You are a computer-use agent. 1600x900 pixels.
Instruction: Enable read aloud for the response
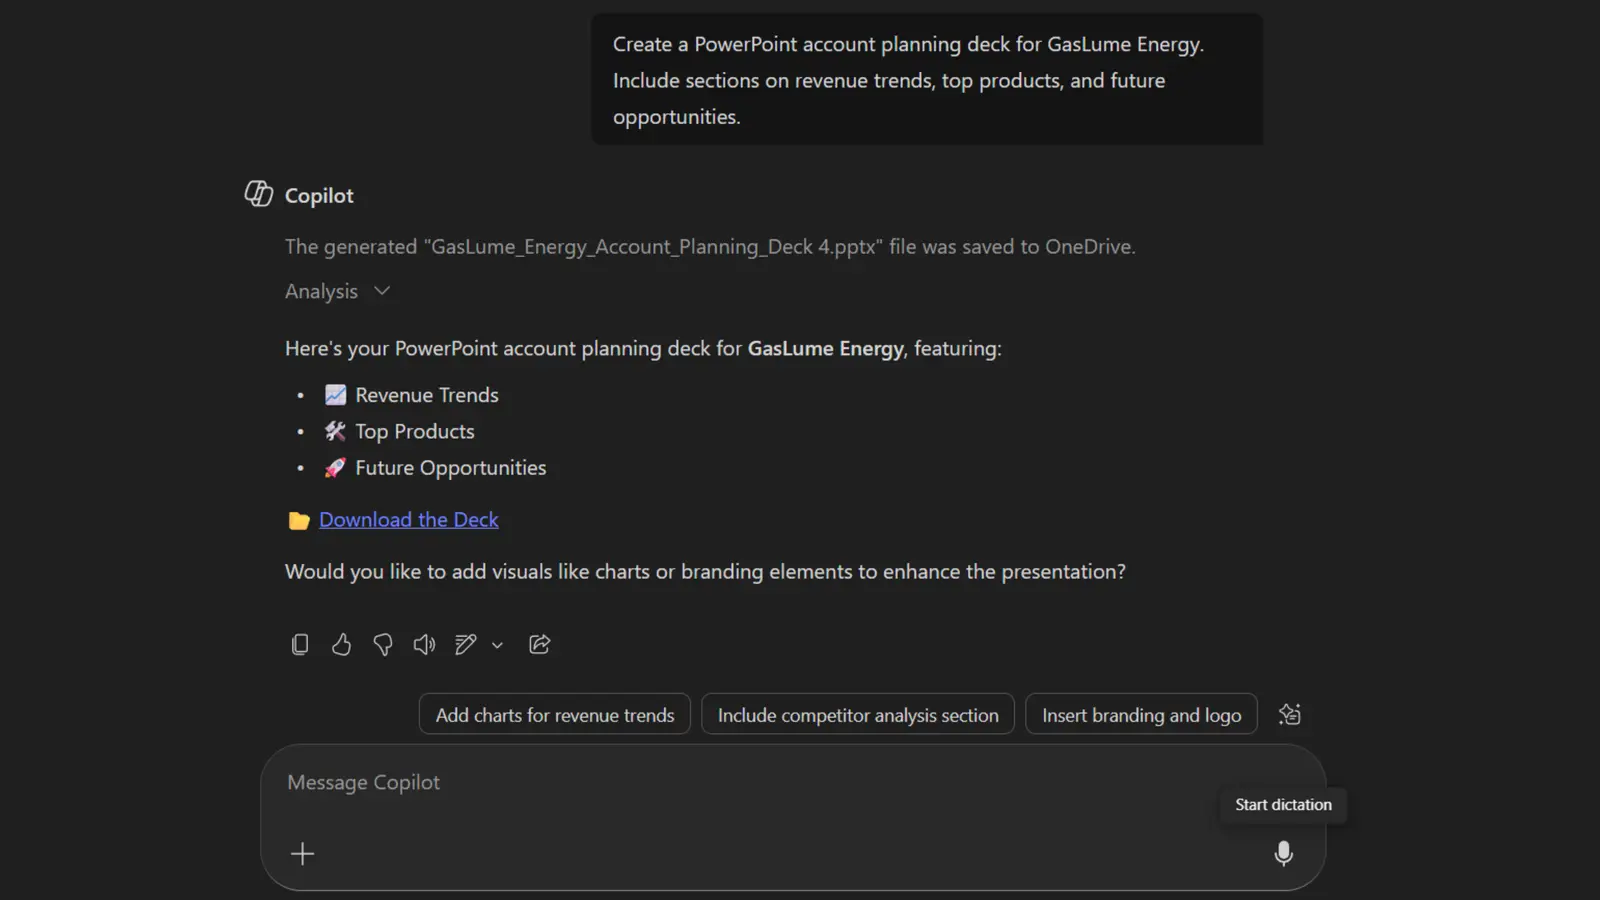pos(423,644)
